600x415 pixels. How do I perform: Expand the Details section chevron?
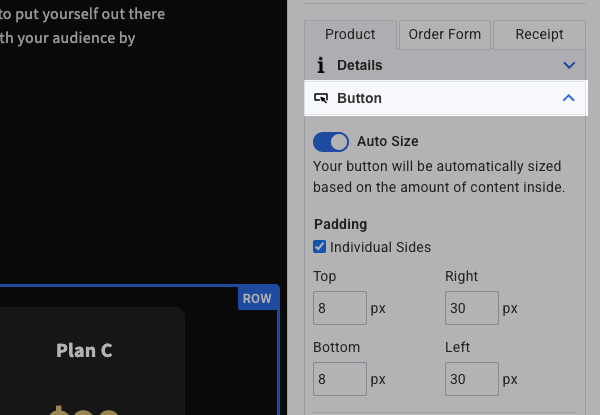coord(569,65)
